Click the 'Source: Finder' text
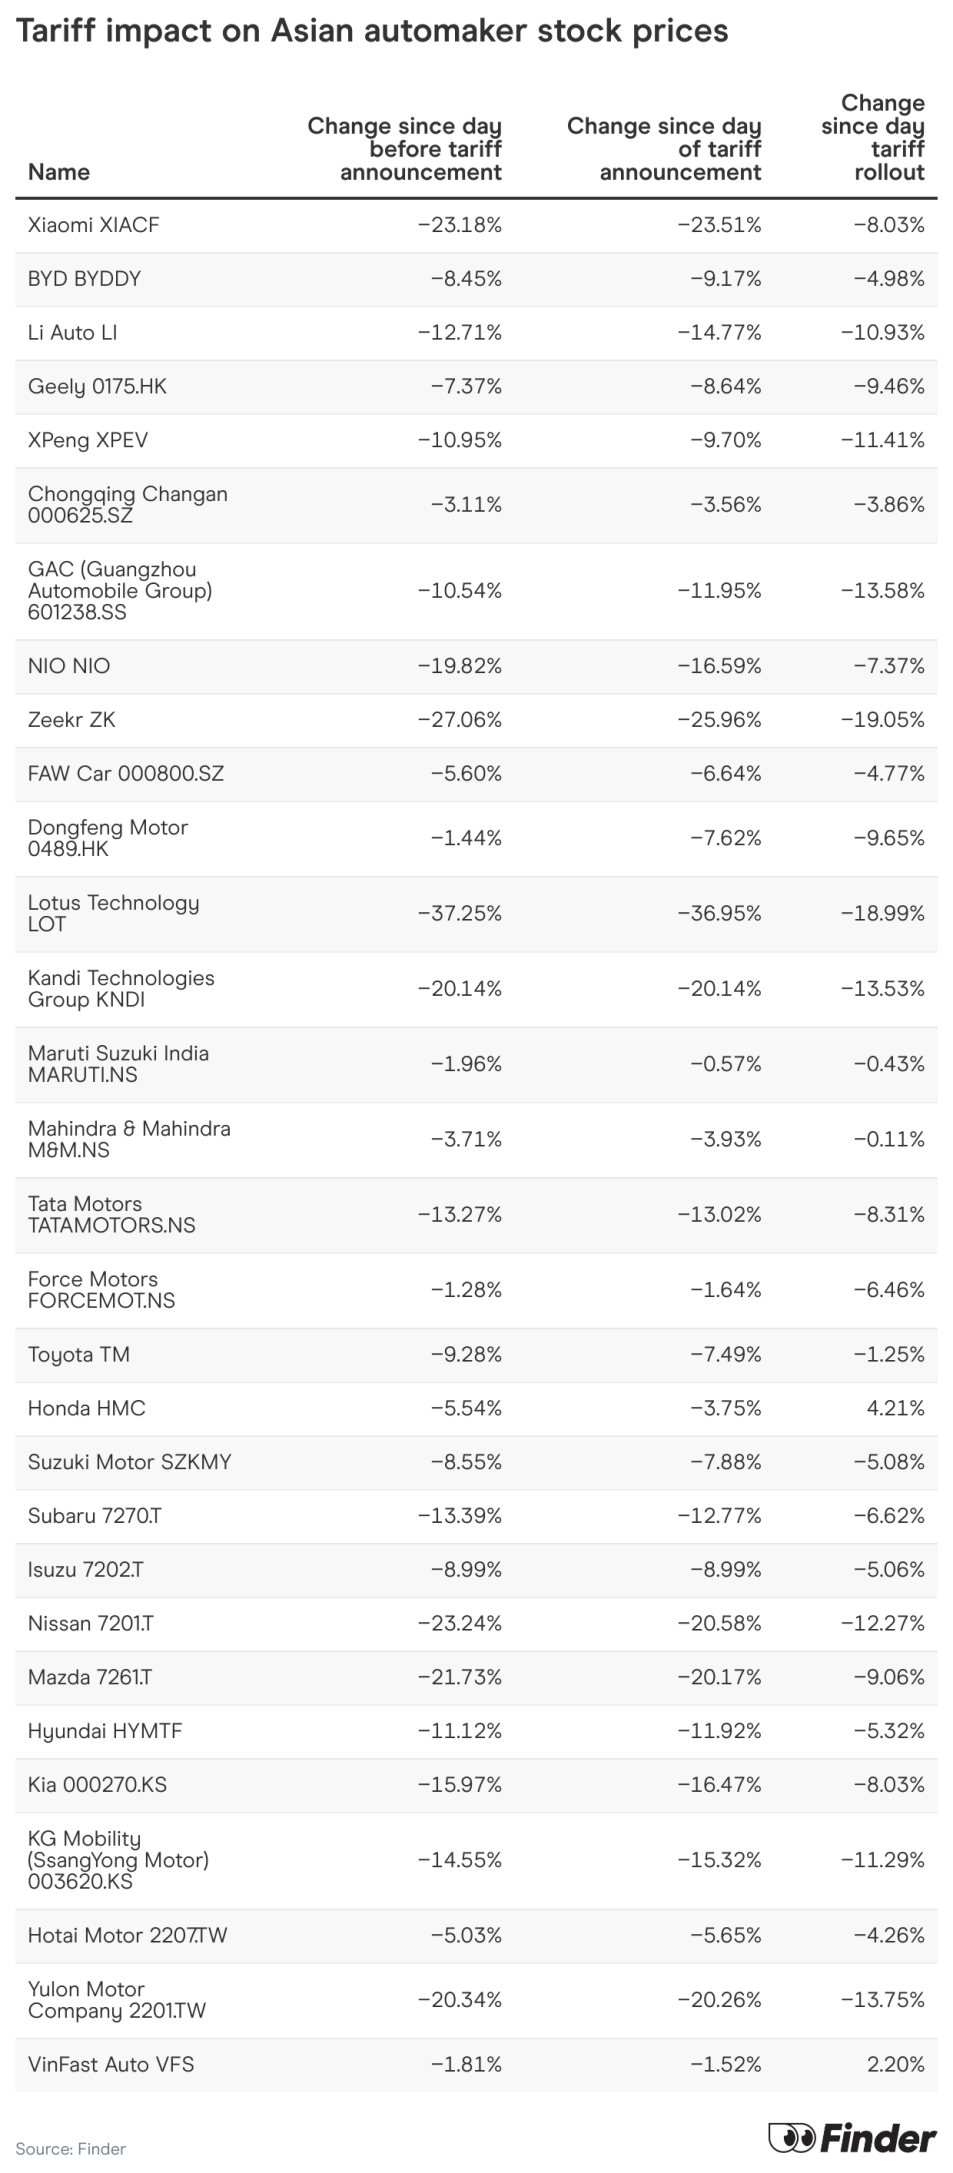The image size is (953, 2173). 71,2148
